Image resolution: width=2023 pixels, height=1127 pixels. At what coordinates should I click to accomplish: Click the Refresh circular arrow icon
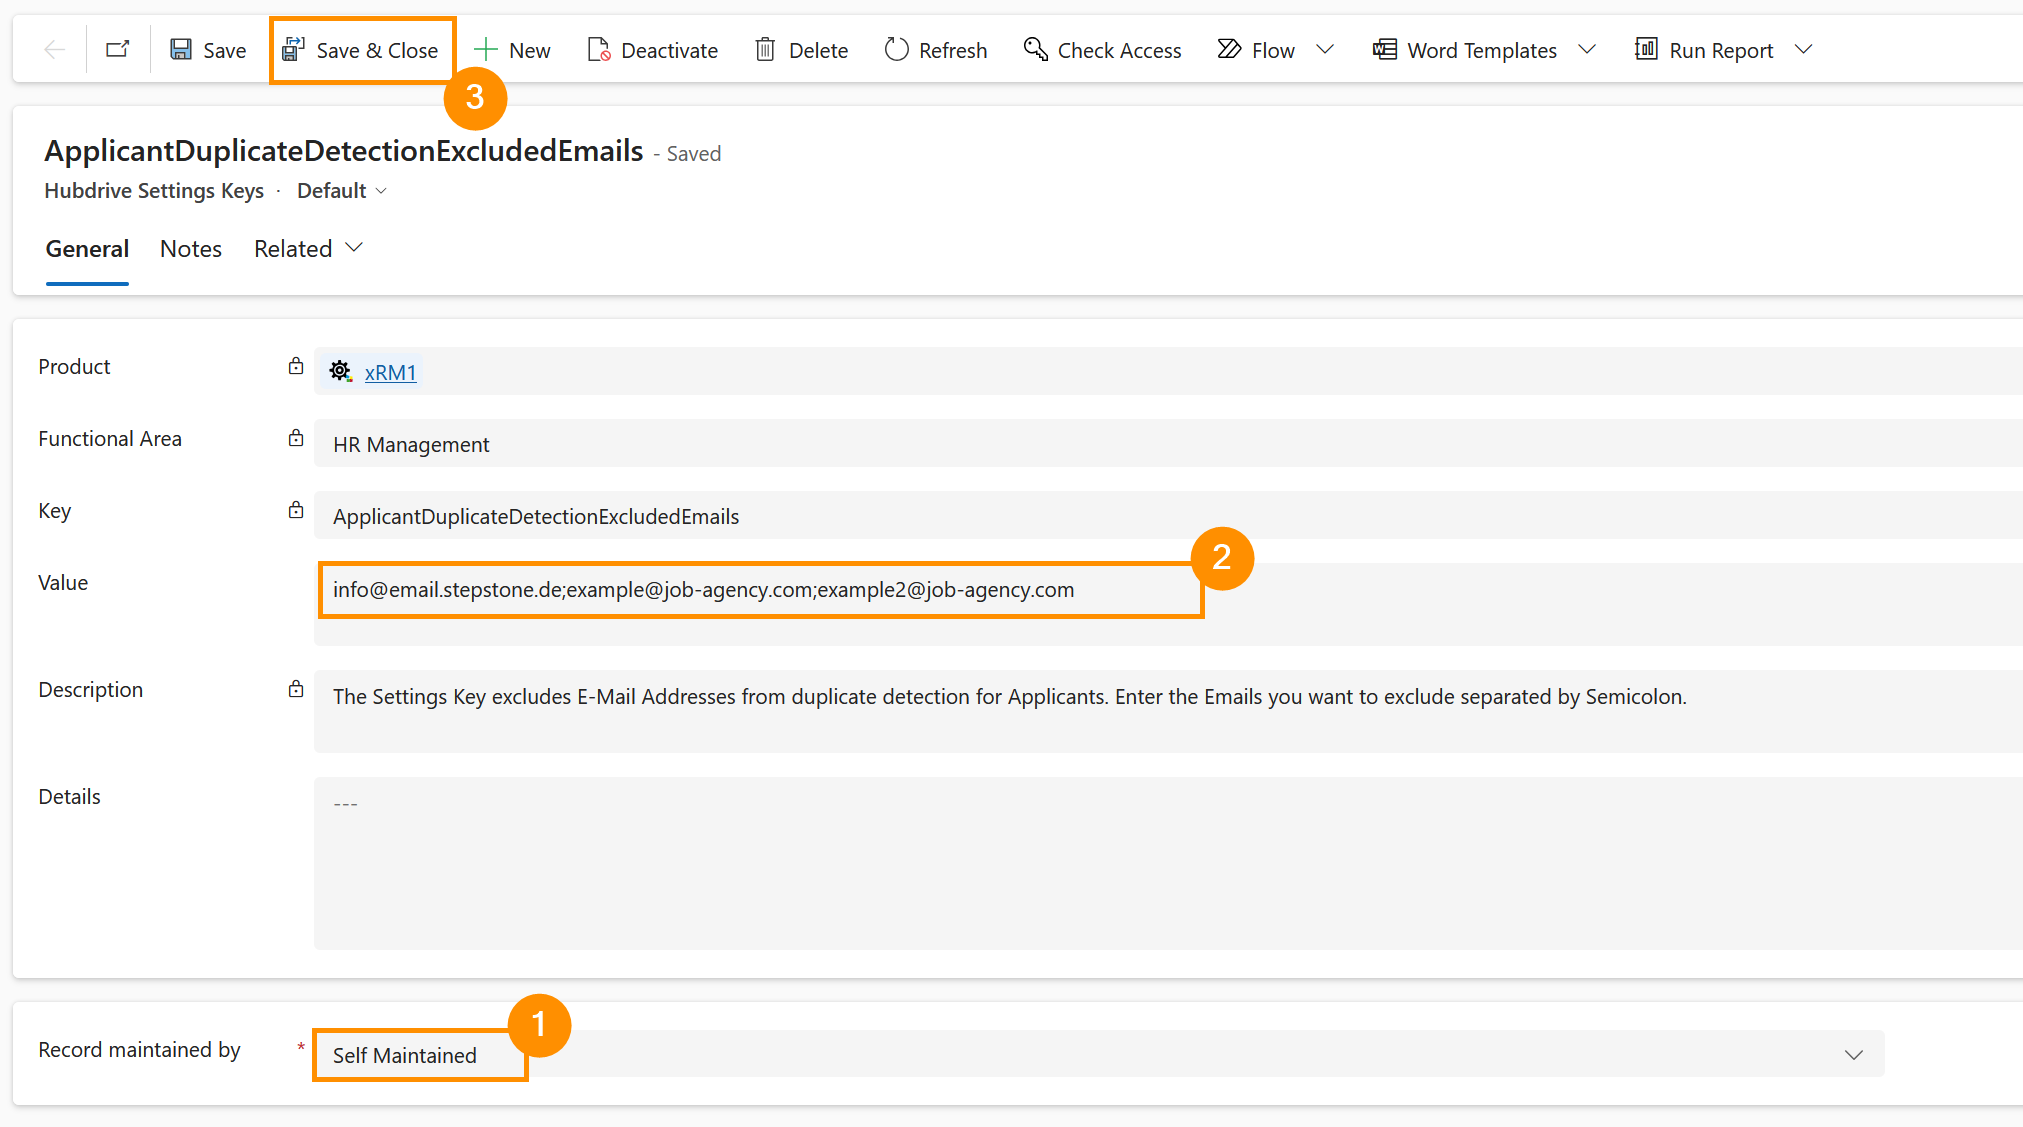pos(896,50)
